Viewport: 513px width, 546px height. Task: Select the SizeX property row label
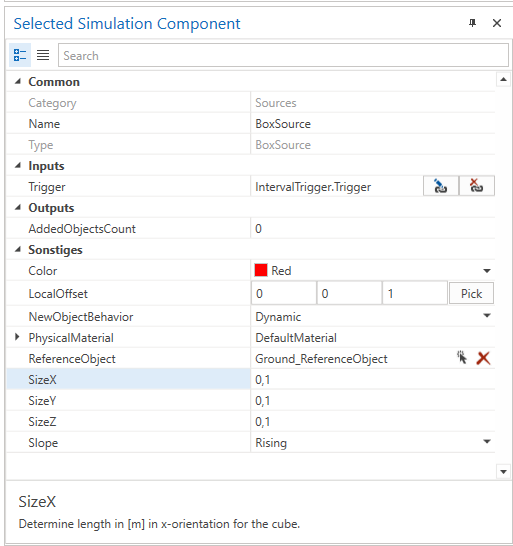click(42, 380)
